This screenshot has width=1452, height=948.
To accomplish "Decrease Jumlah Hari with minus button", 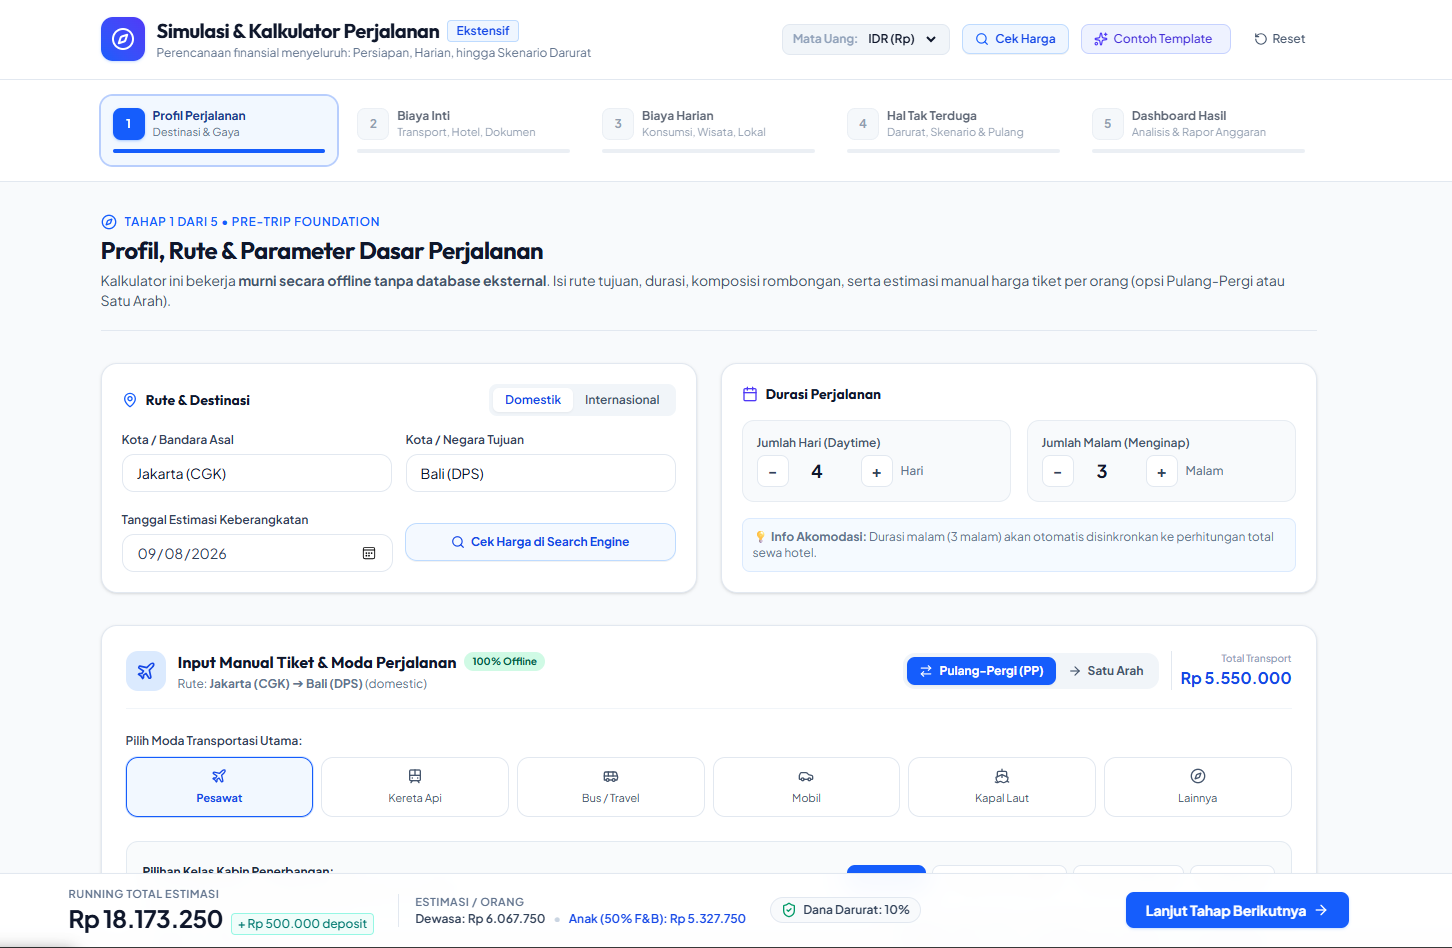I will (773, 472).
